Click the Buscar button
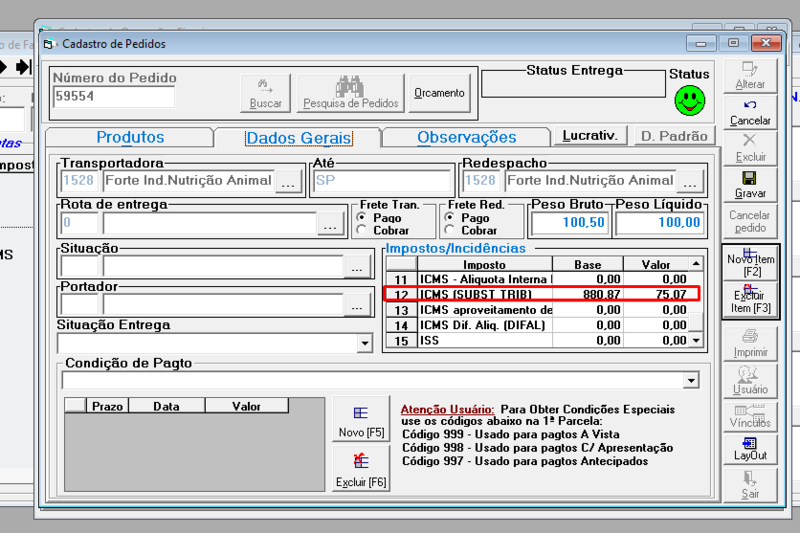This screenshot has height=533, width=800. [x=265, y=93]
